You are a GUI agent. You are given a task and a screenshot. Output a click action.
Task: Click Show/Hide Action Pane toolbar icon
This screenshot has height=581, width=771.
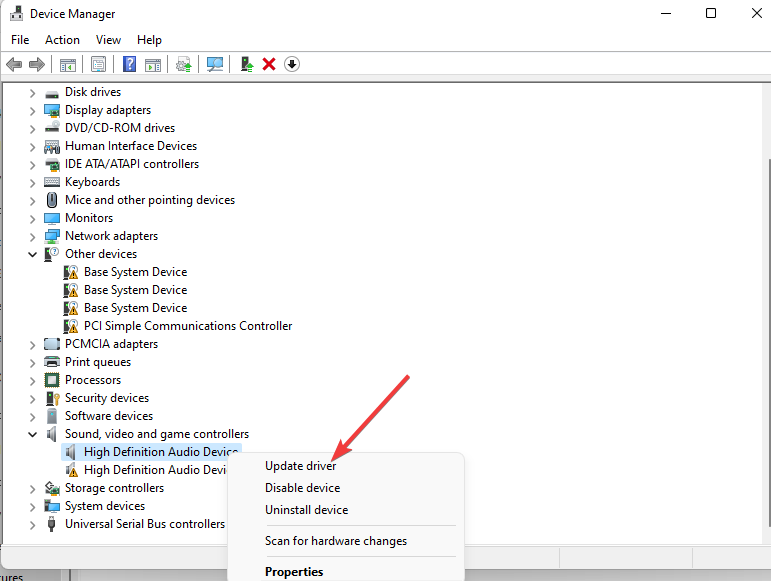(x=153, y=64)
